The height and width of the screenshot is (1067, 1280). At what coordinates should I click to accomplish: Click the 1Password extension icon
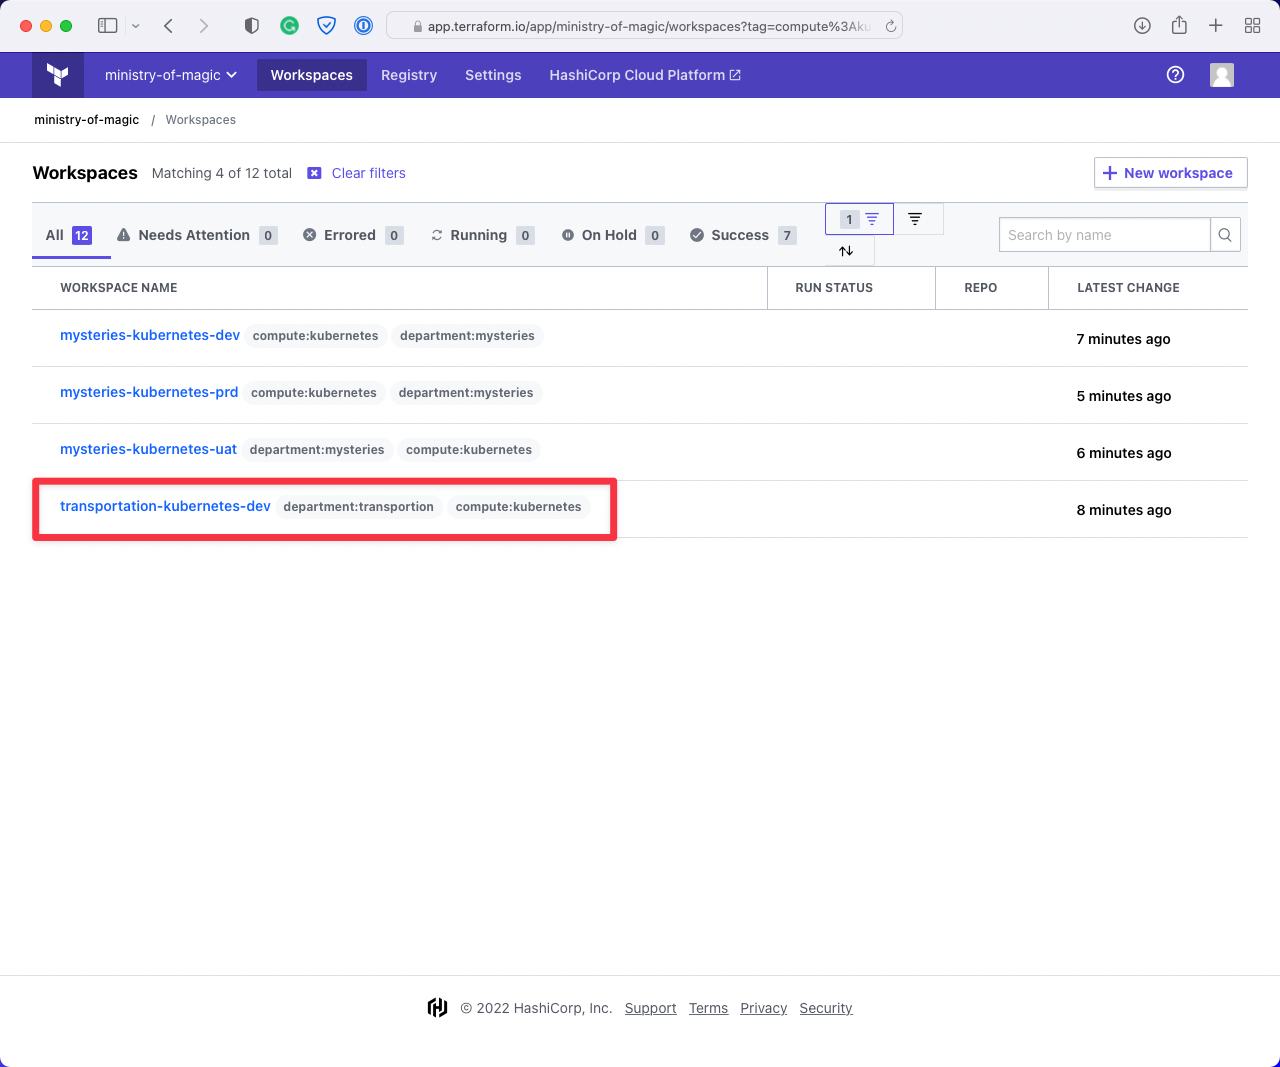[364, 26]
